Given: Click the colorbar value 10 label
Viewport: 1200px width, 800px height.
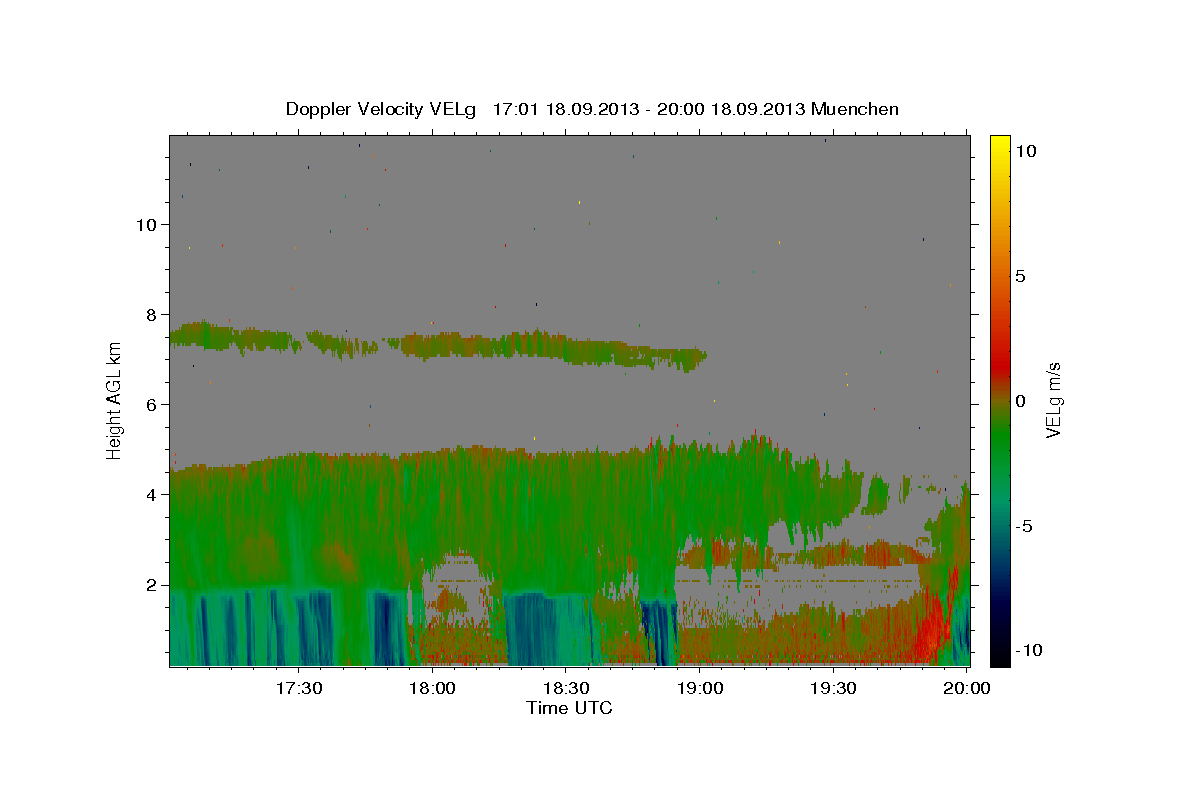Looking at the screenshot, I should (x=1025, y=151).
